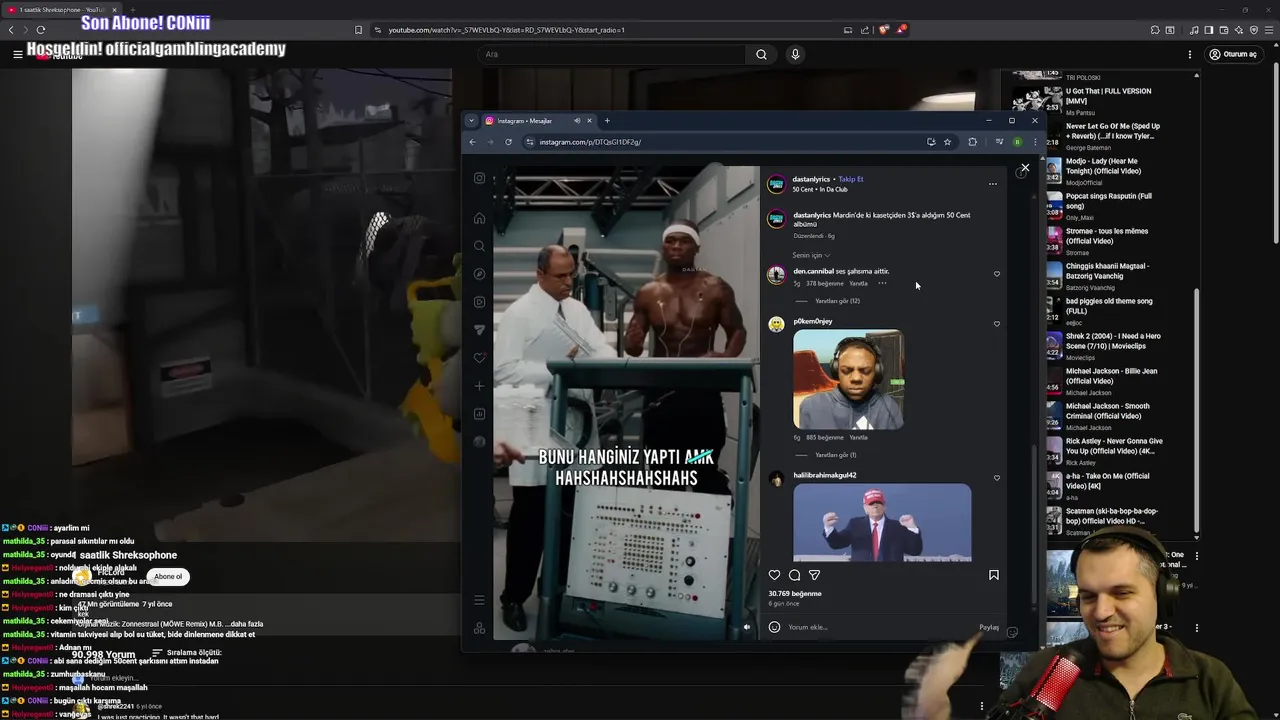Open the p0kem0njey GIF comment image

pos(848,380)
